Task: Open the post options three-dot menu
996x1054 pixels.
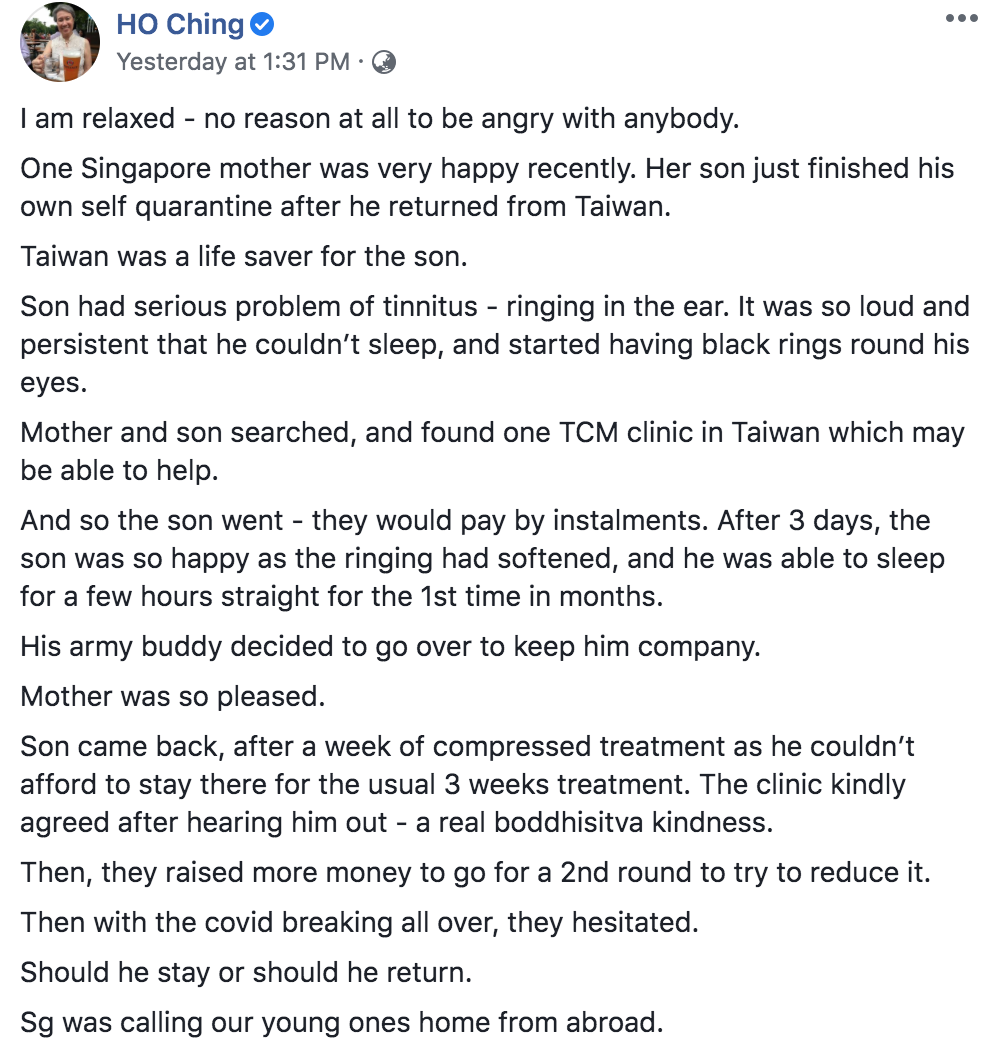Action: 961,18
